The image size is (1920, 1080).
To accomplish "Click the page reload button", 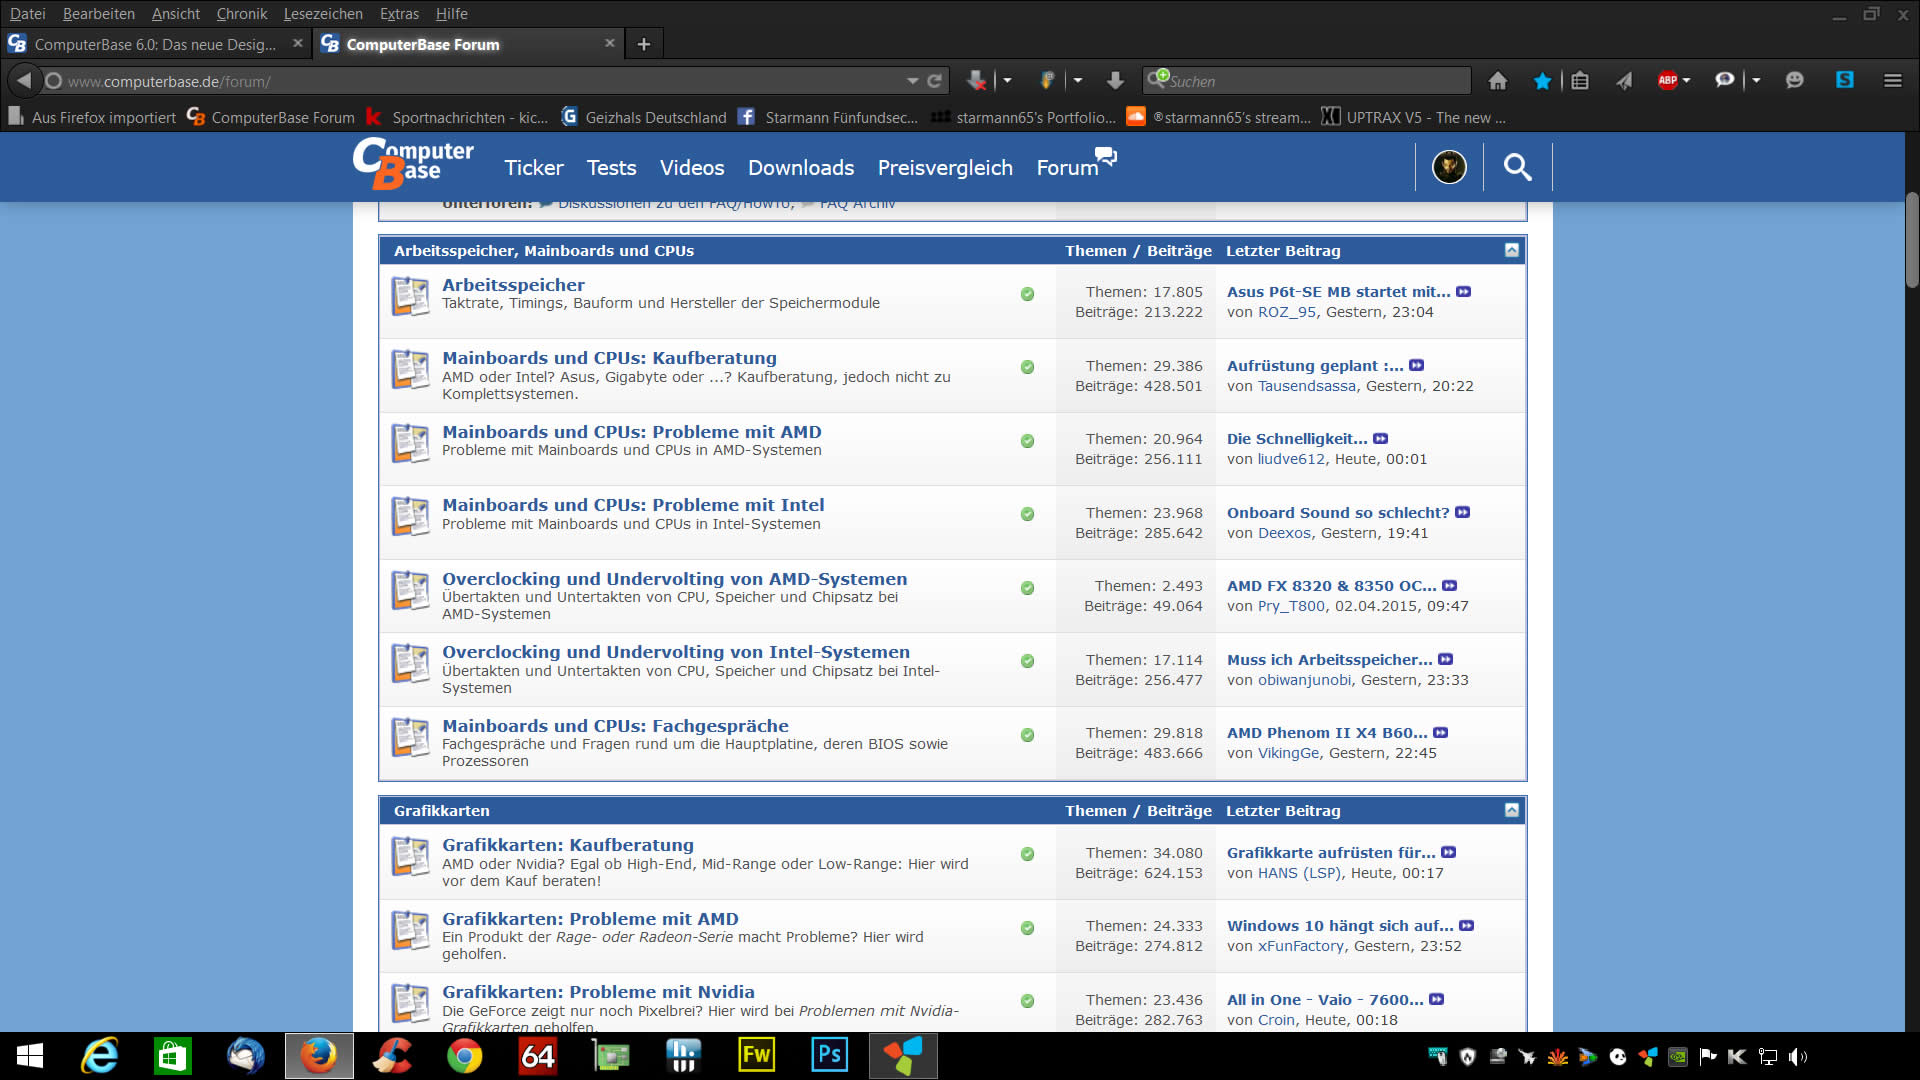I will pyautogui.click(x=935, y=81).
